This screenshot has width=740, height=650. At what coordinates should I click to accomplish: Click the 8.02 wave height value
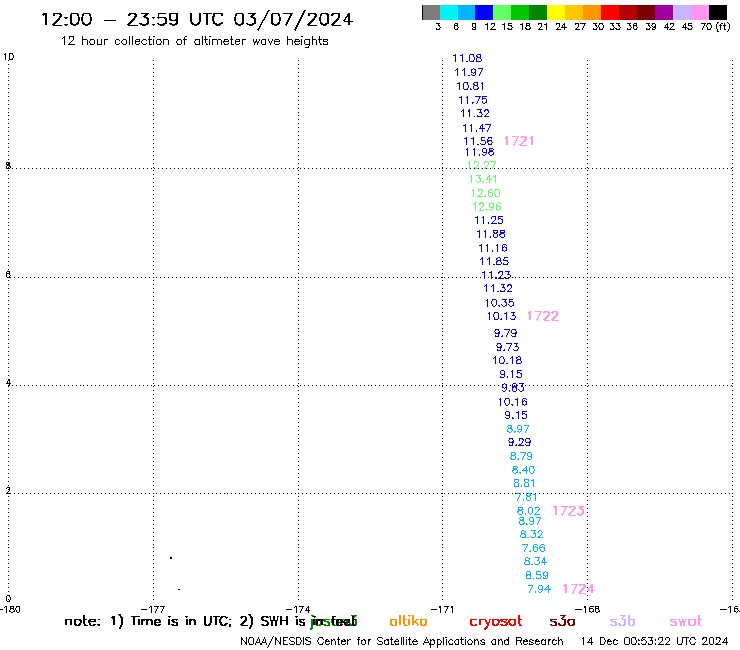(x=529, y=511)
